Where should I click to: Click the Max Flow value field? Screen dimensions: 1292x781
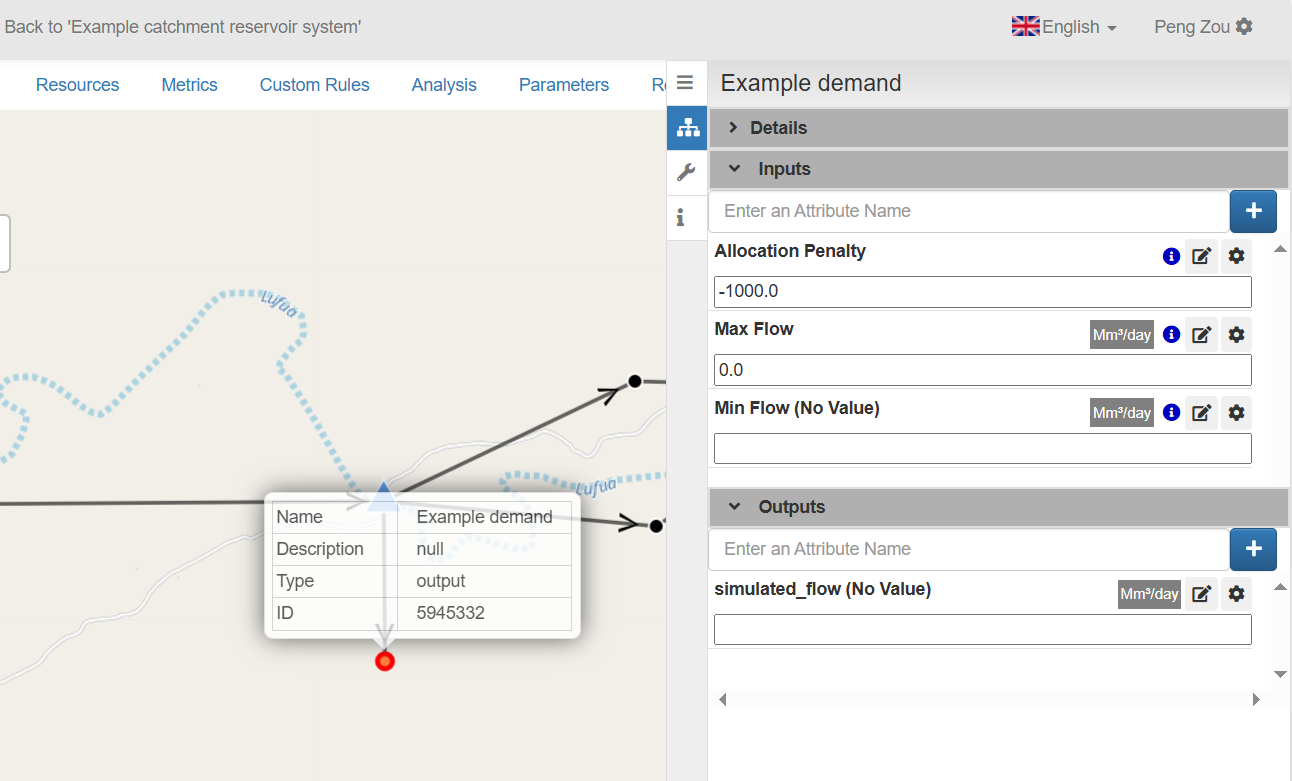coord(982,370)
